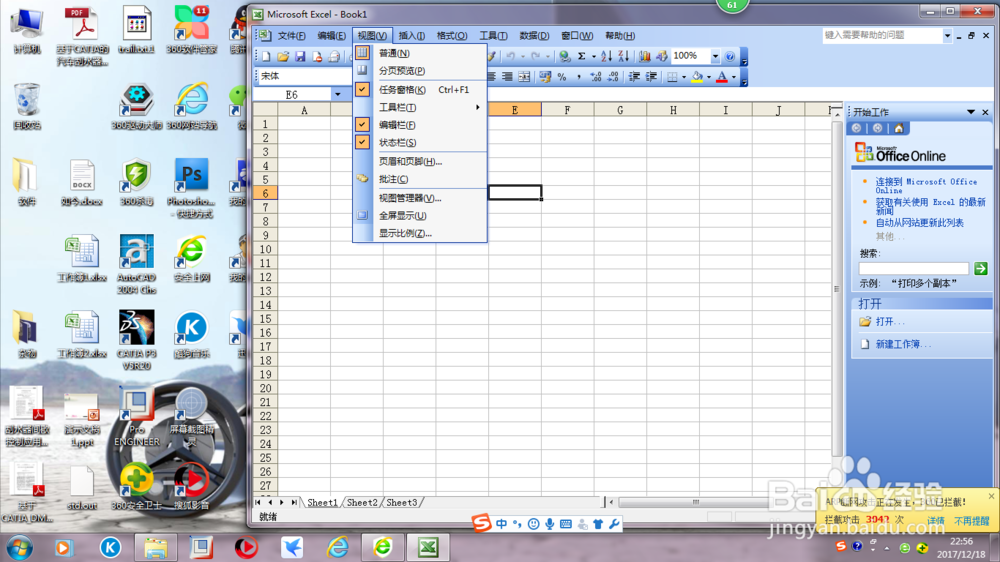Click the green search arrow in task pane
The image size is (1000, 562).
tap(981, 269)
